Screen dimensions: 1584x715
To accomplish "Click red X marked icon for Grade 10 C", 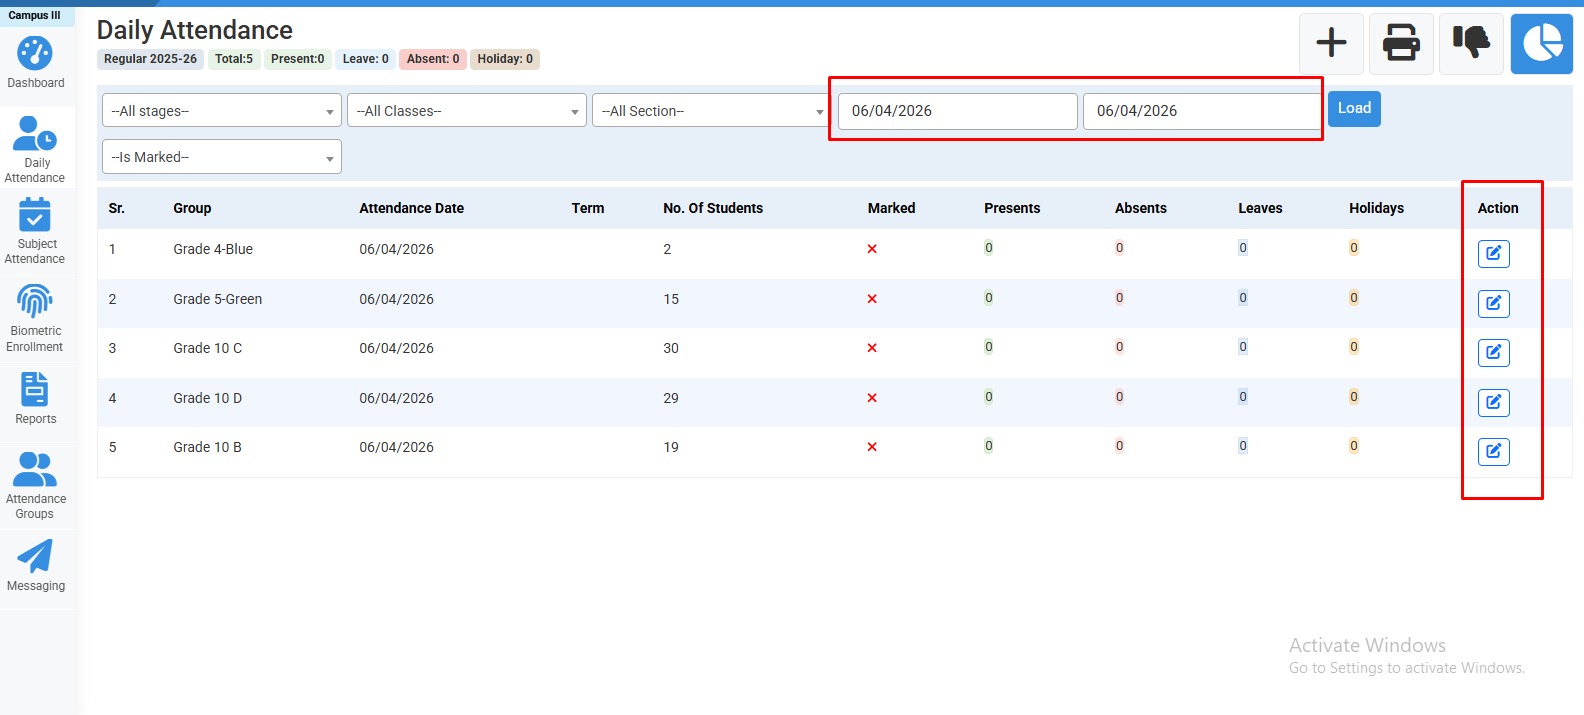I will coord(872,348).
